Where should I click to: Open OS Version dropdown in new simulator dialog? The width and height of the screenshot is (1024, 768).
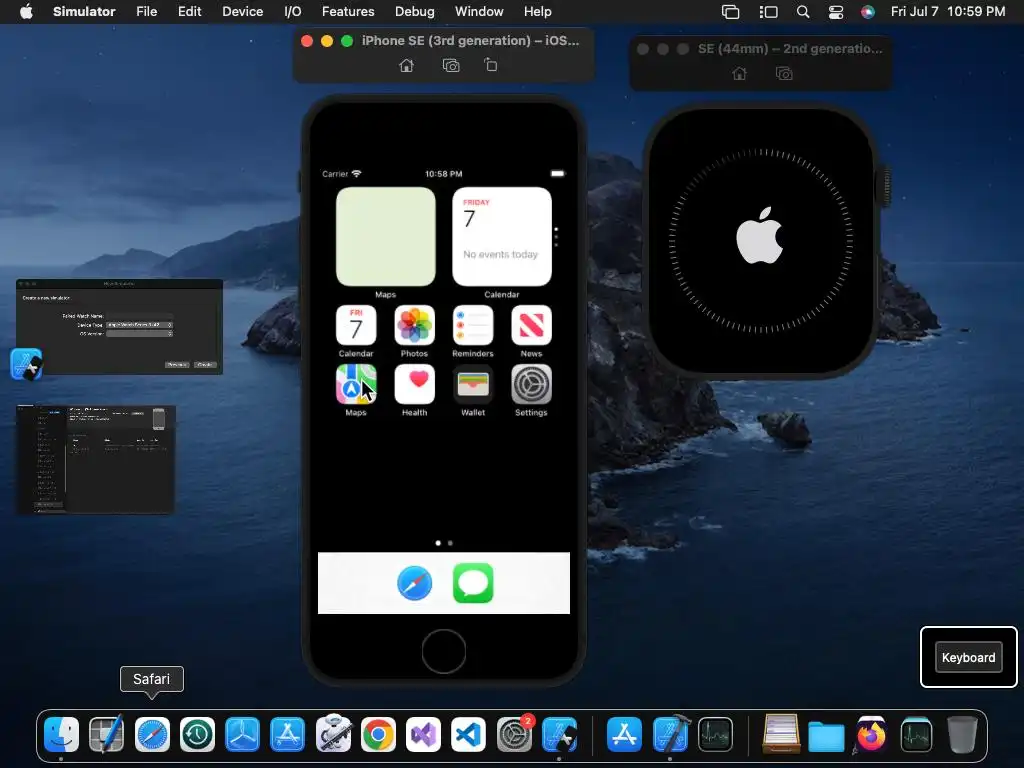139,333
